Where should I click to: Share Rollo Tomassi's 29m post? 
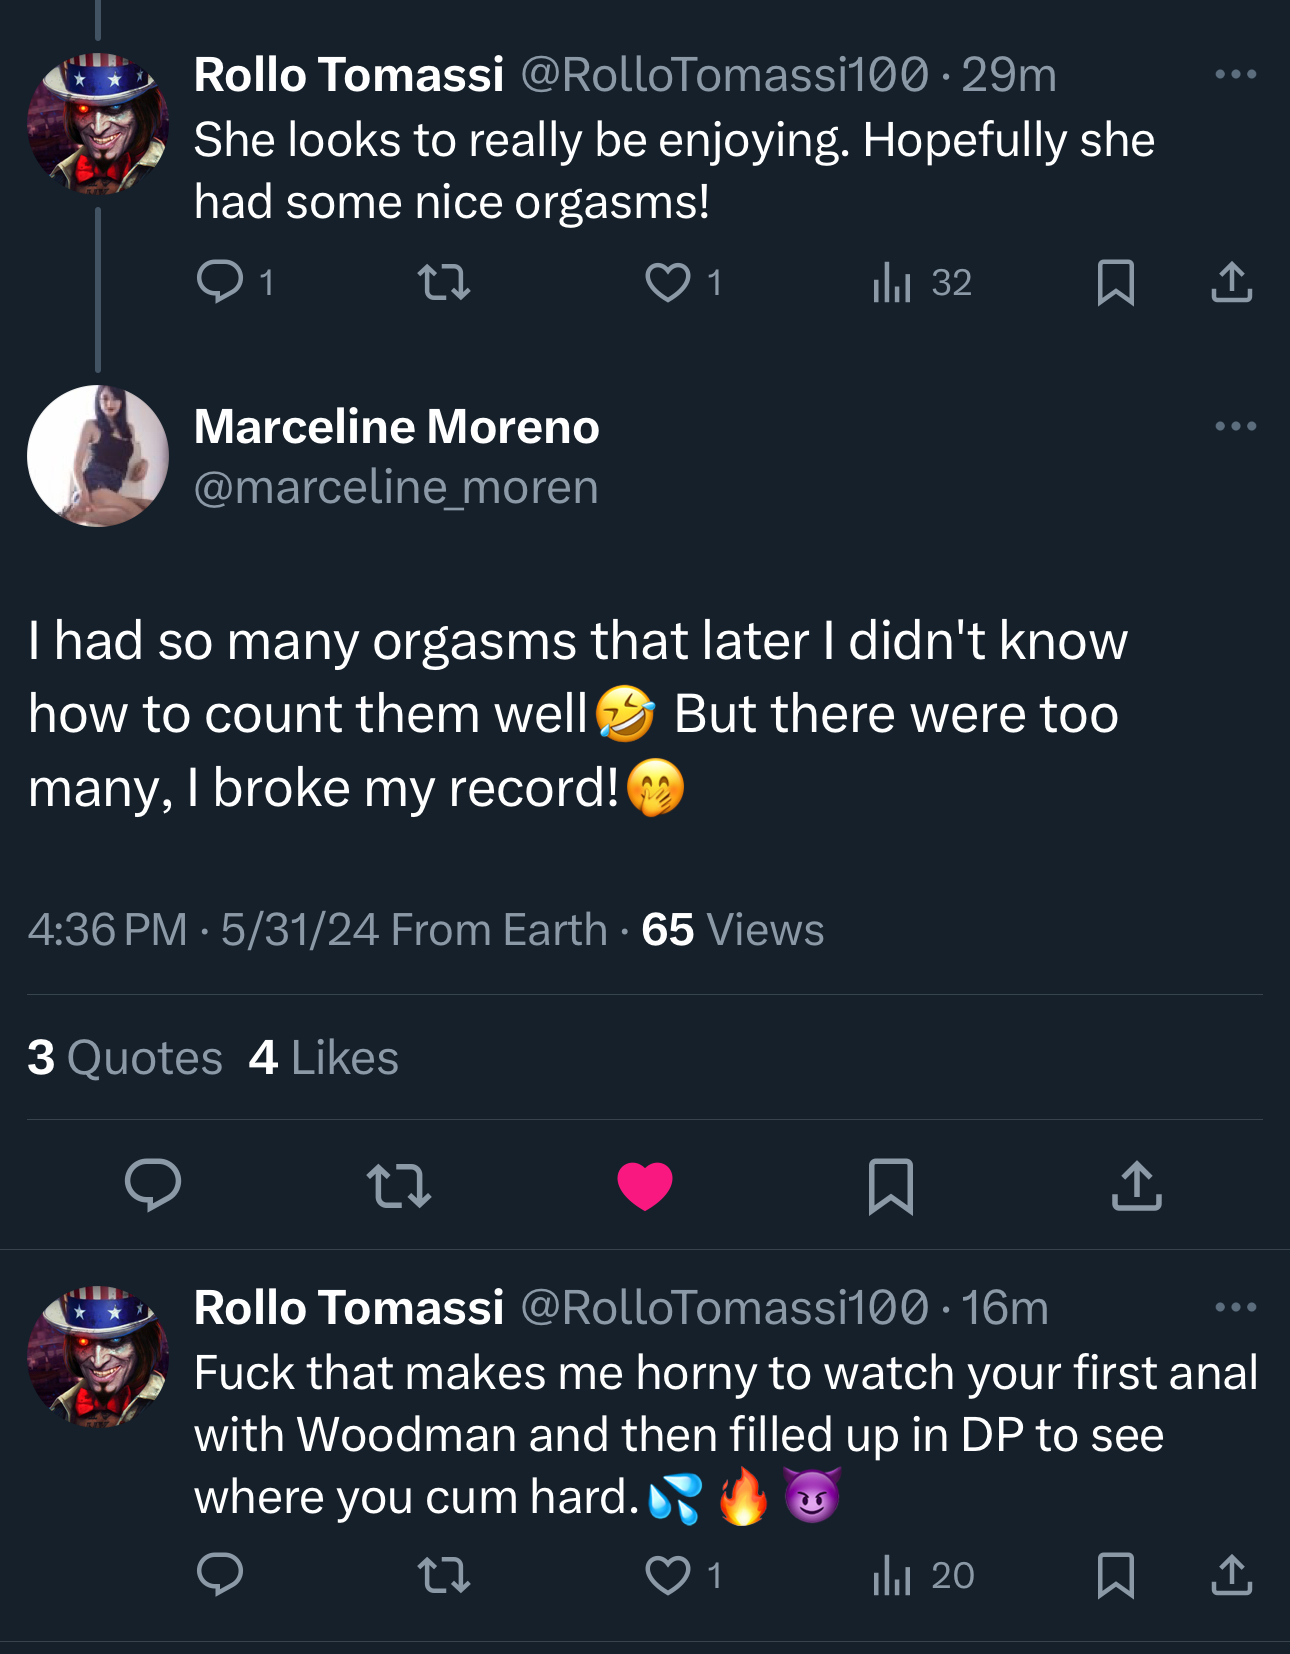pos(1231,282)
